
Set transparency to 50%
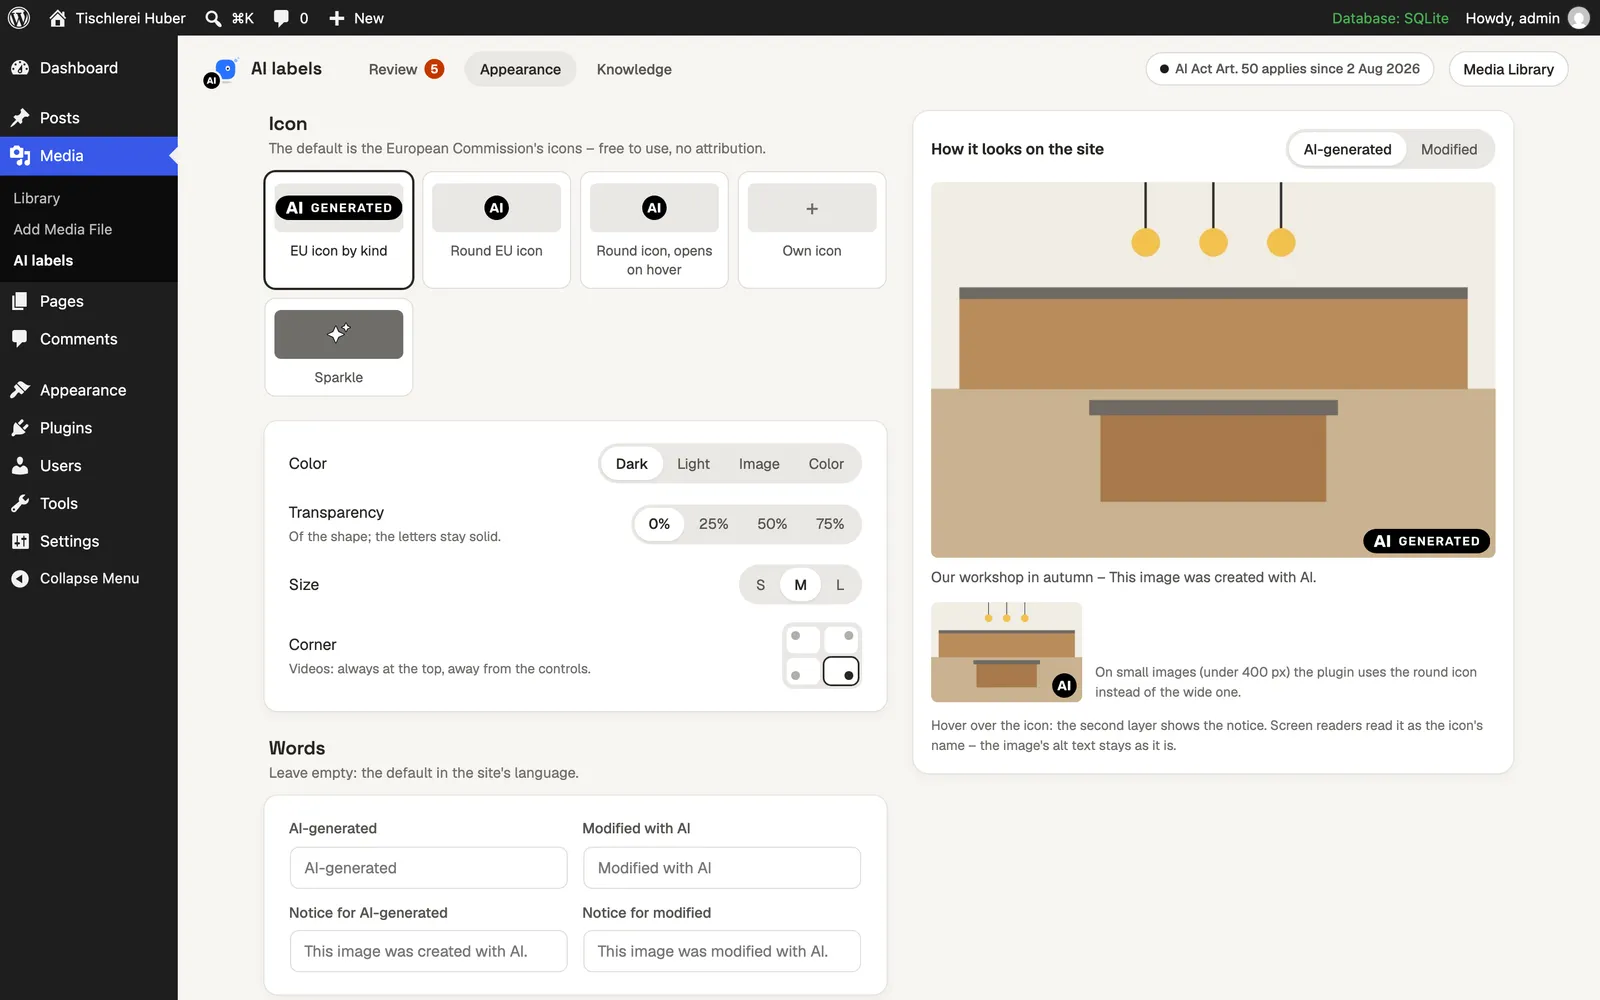click(x=772, y=524)
